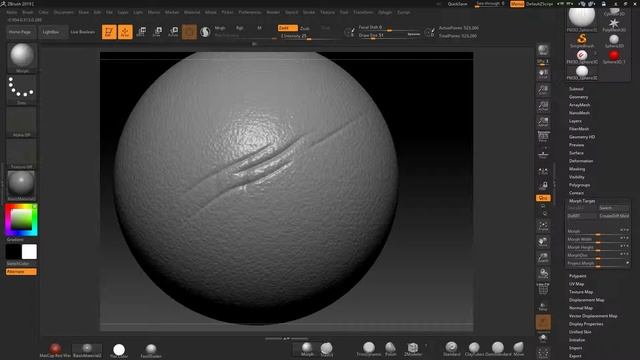Click the Switch button under Morph Target

click(x=613, y=208)
